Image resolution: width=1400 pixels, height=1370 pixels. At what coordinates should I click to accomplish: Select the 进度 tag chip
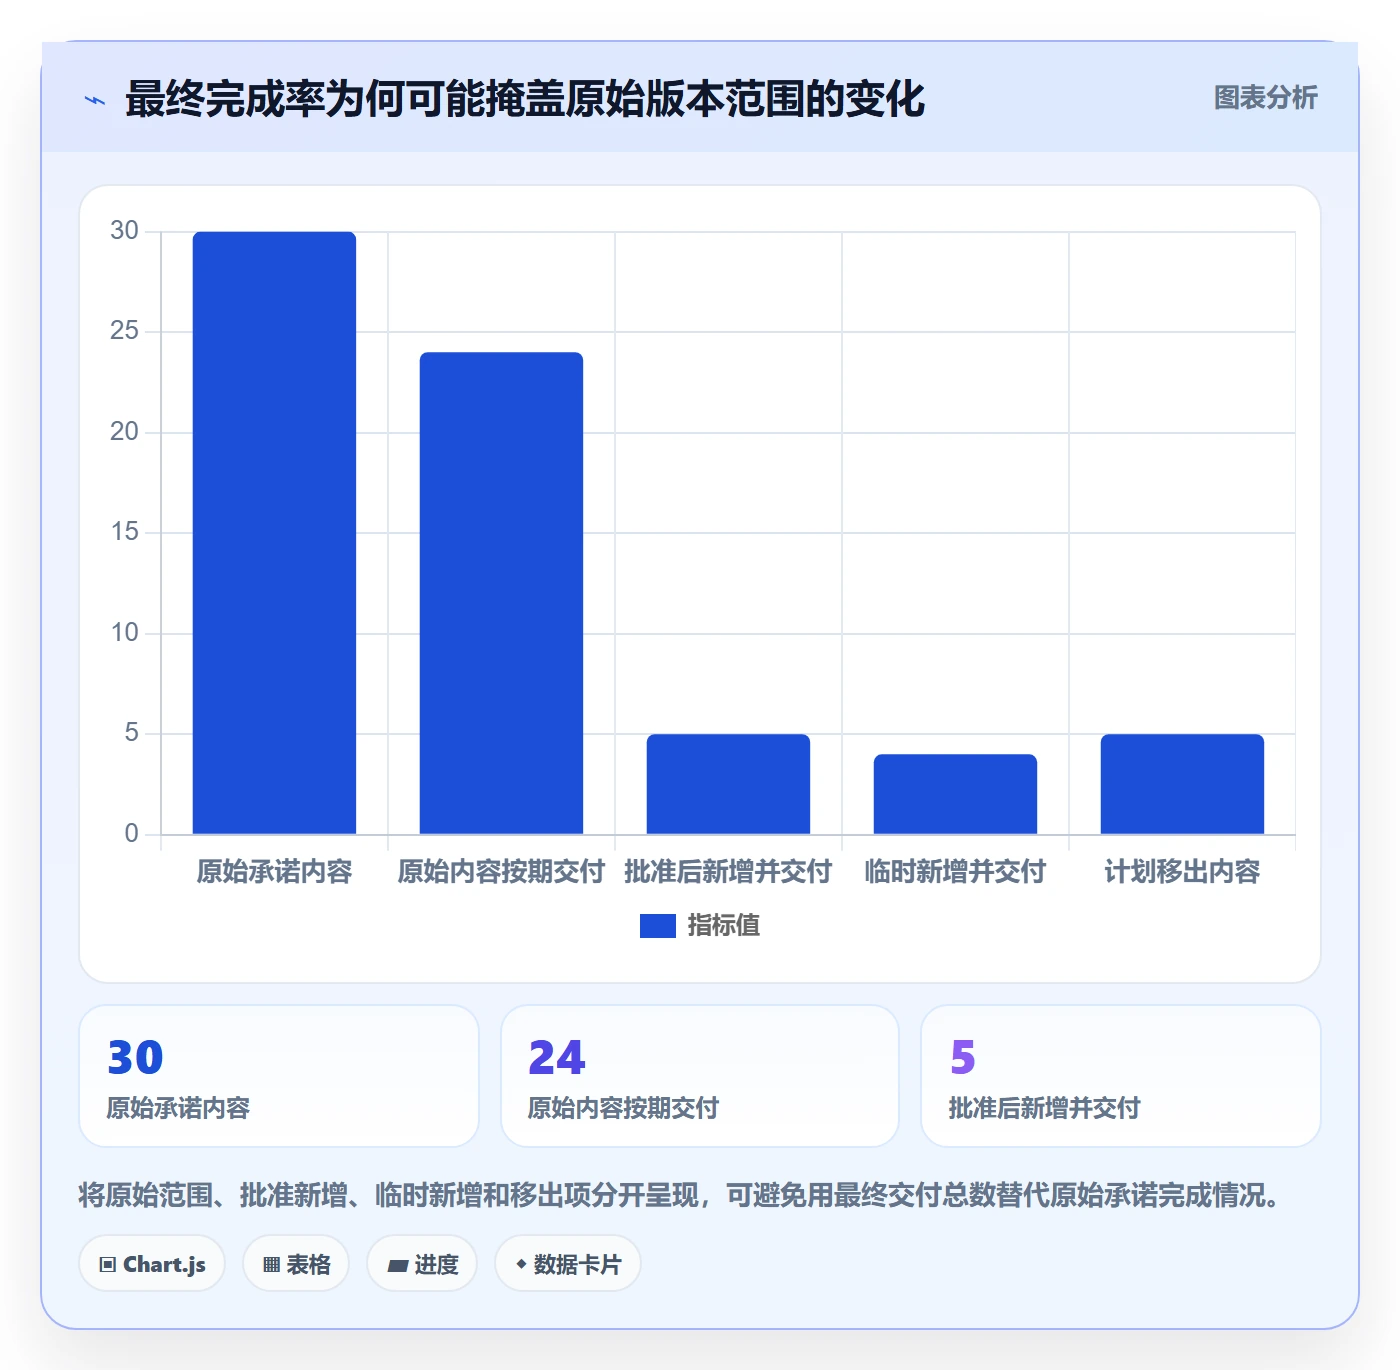coord(422,1264)
